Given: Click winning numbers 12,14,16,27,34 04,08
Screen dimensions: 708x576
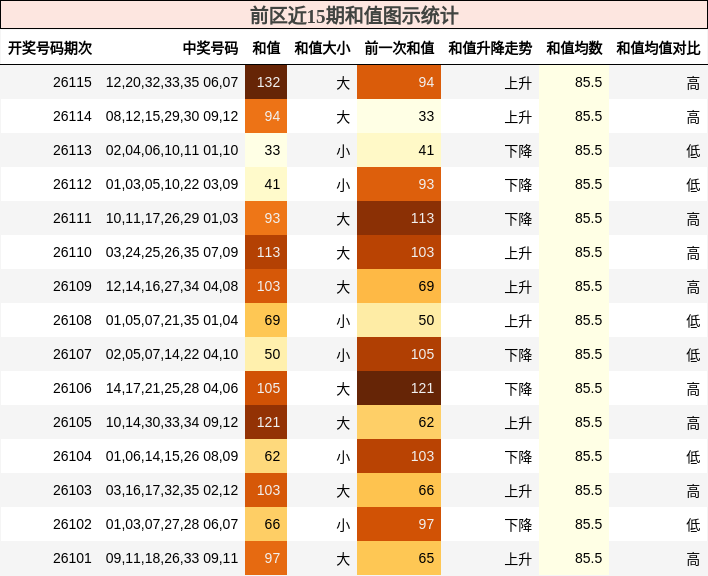Looking at the screenshot, I should point(172,286).
